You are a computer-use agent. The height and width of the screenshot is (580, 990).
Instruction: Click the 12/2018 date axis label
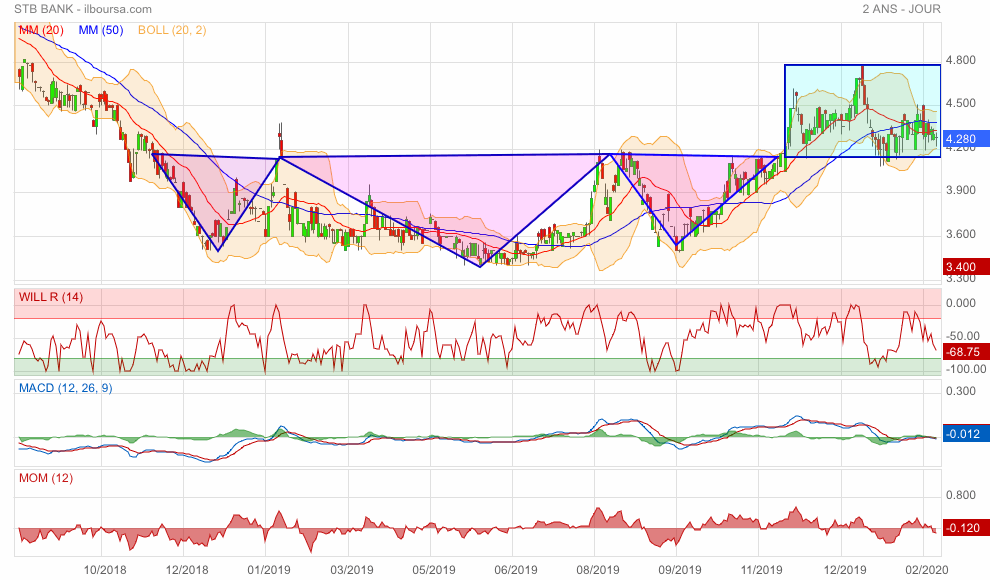tap(187, 570)
